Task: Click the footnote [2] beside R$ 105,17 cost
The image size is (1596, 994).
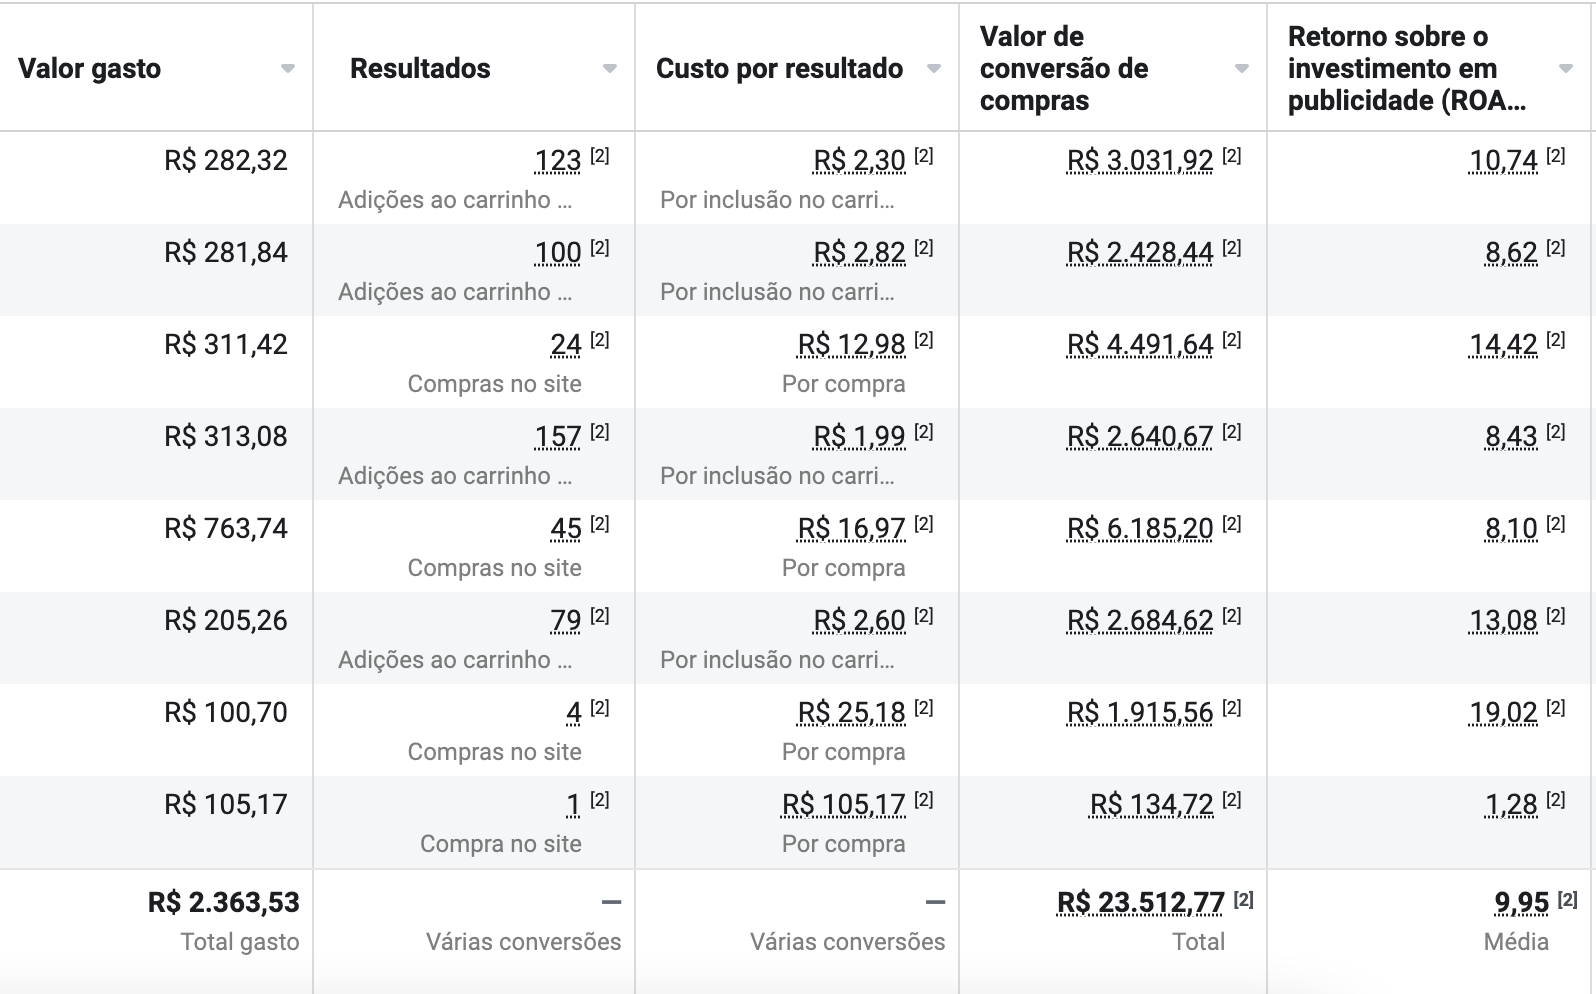Action: 923,800
